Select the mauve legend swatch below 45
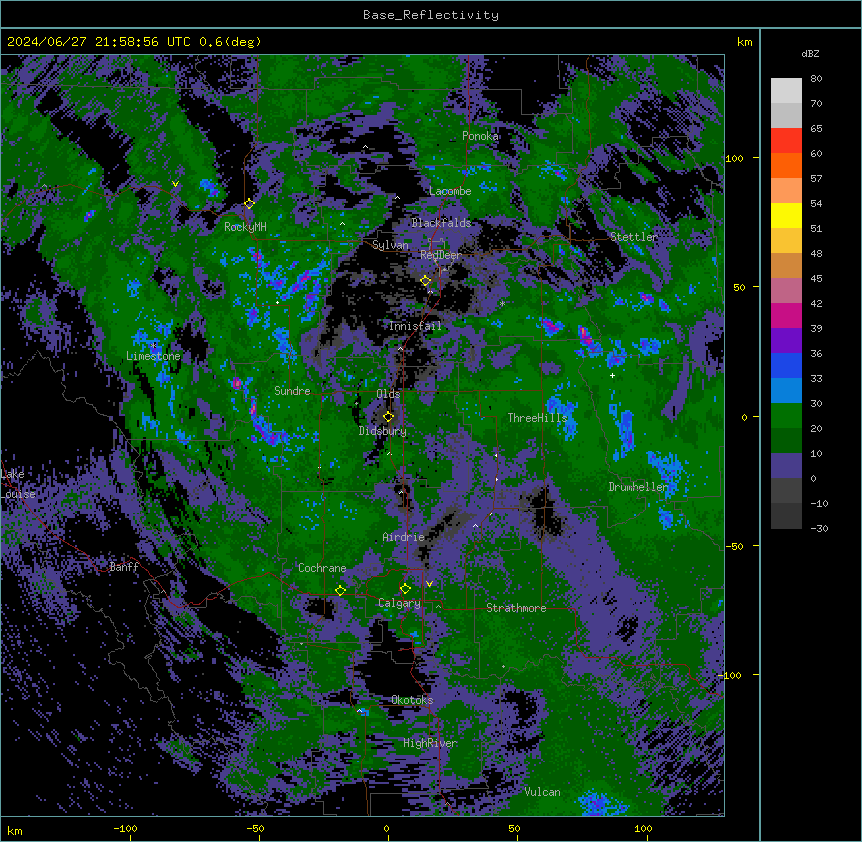Viewport: 862px width, 842px height. click(x=786, y=291)
